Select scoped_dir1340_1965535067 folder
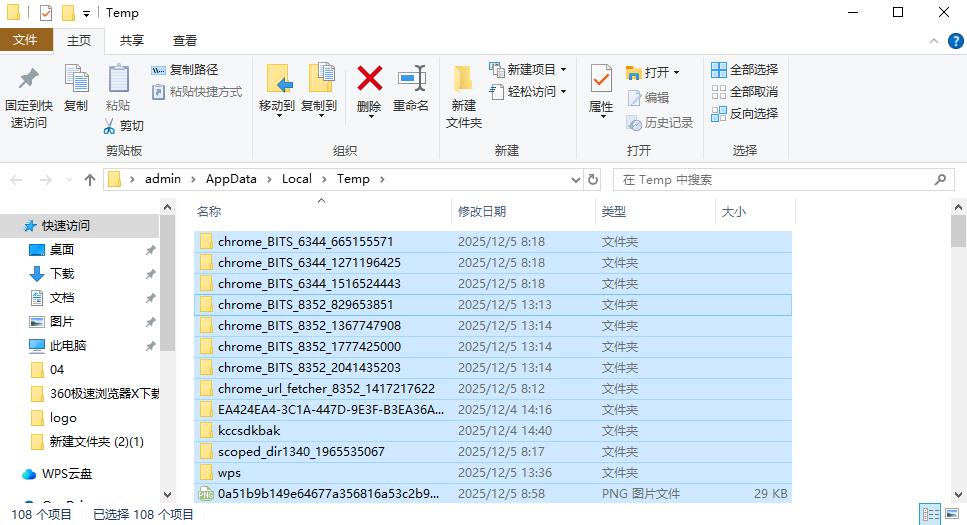 pos(493,452)
